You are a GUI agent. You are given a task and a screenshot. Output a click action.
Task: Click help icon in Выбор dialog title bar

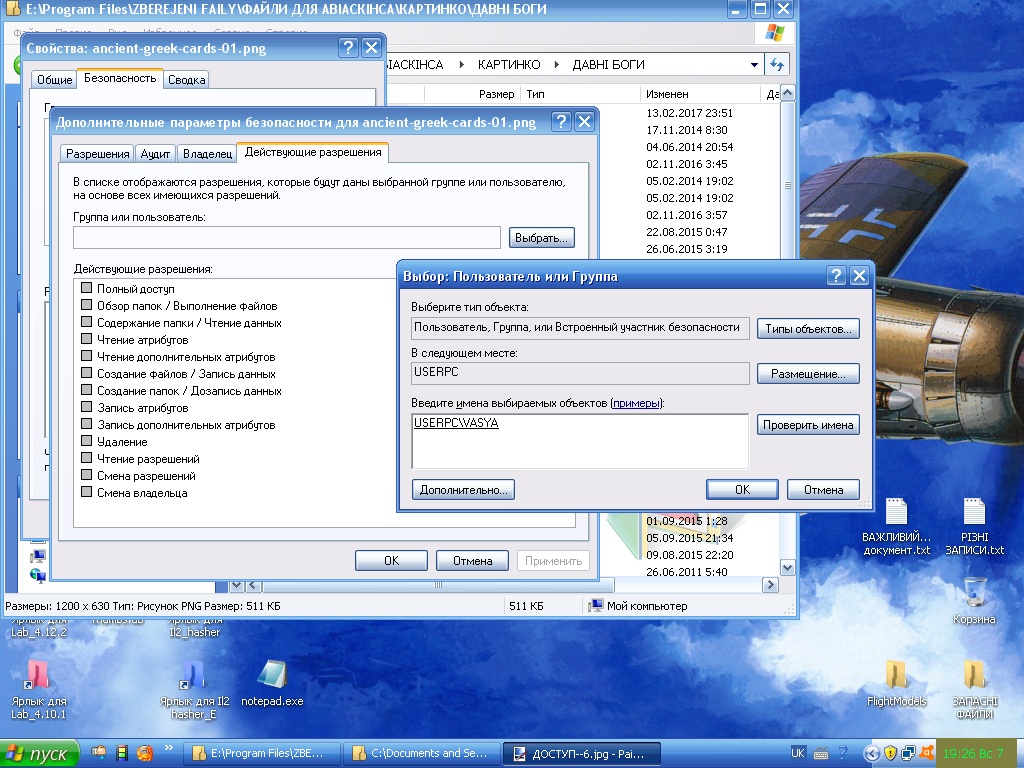click(x=837, y=276)
